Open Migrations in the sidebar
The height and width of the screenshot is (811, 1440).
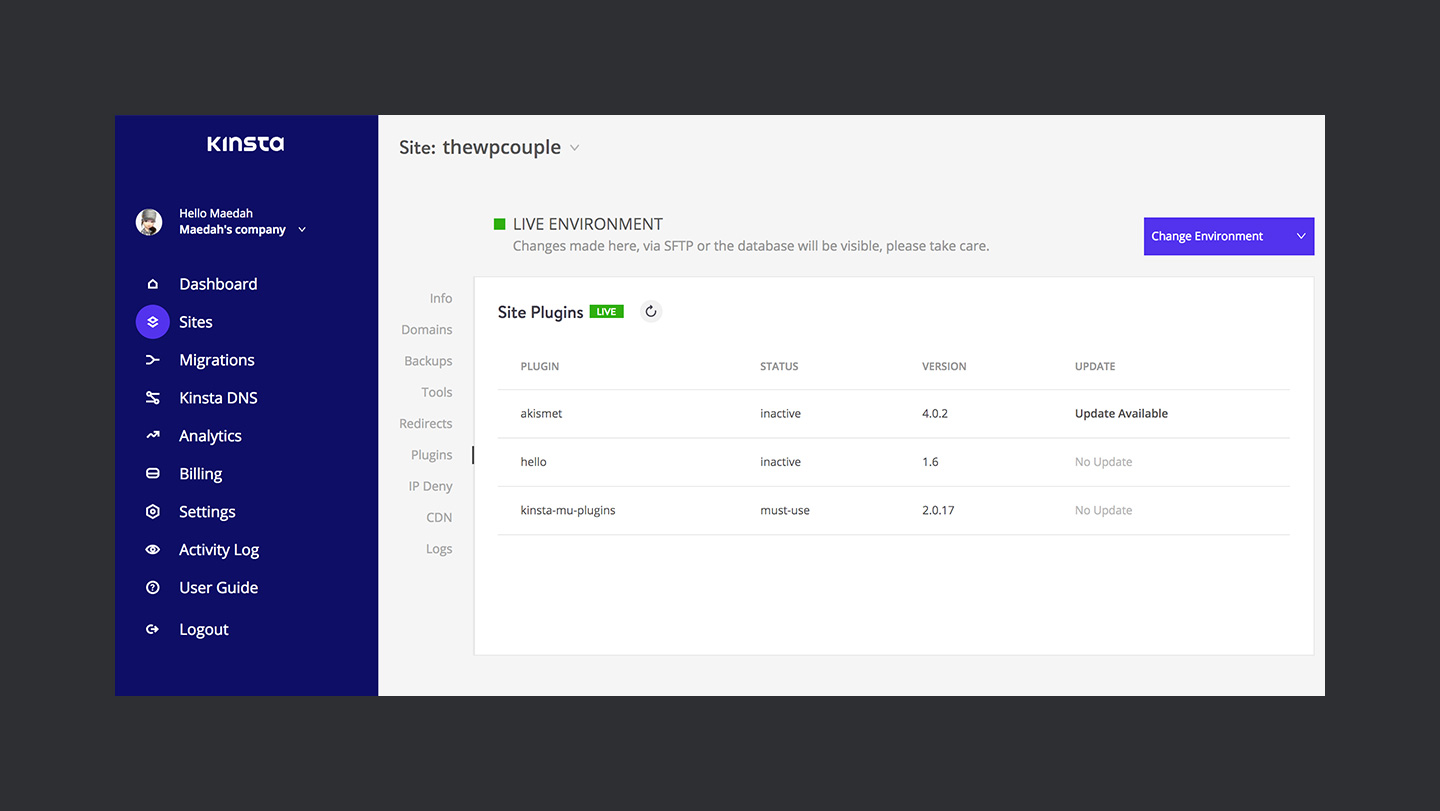217,360
